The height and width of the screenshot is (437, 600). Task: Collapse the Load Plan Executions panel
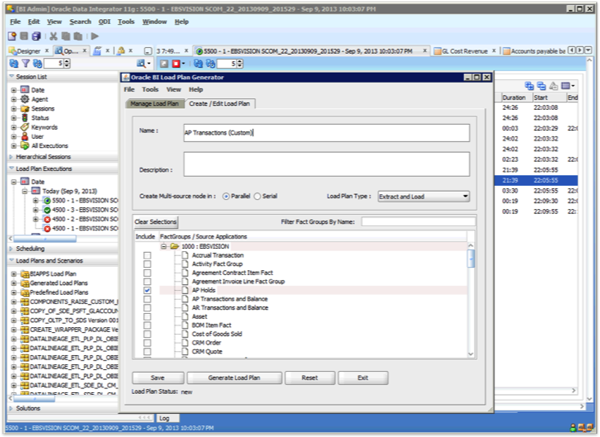pyautogui.click(x=11, y=169)
